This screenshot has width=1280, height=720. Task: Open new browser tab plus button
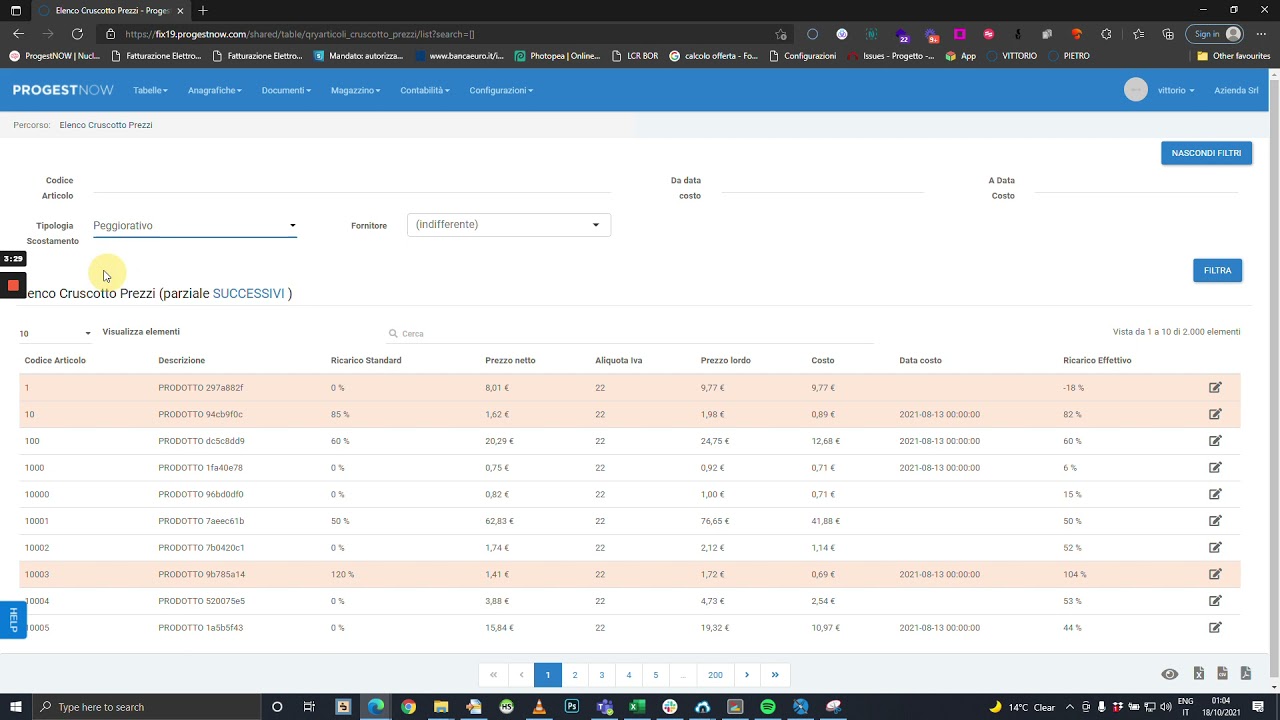pos(203,10)
